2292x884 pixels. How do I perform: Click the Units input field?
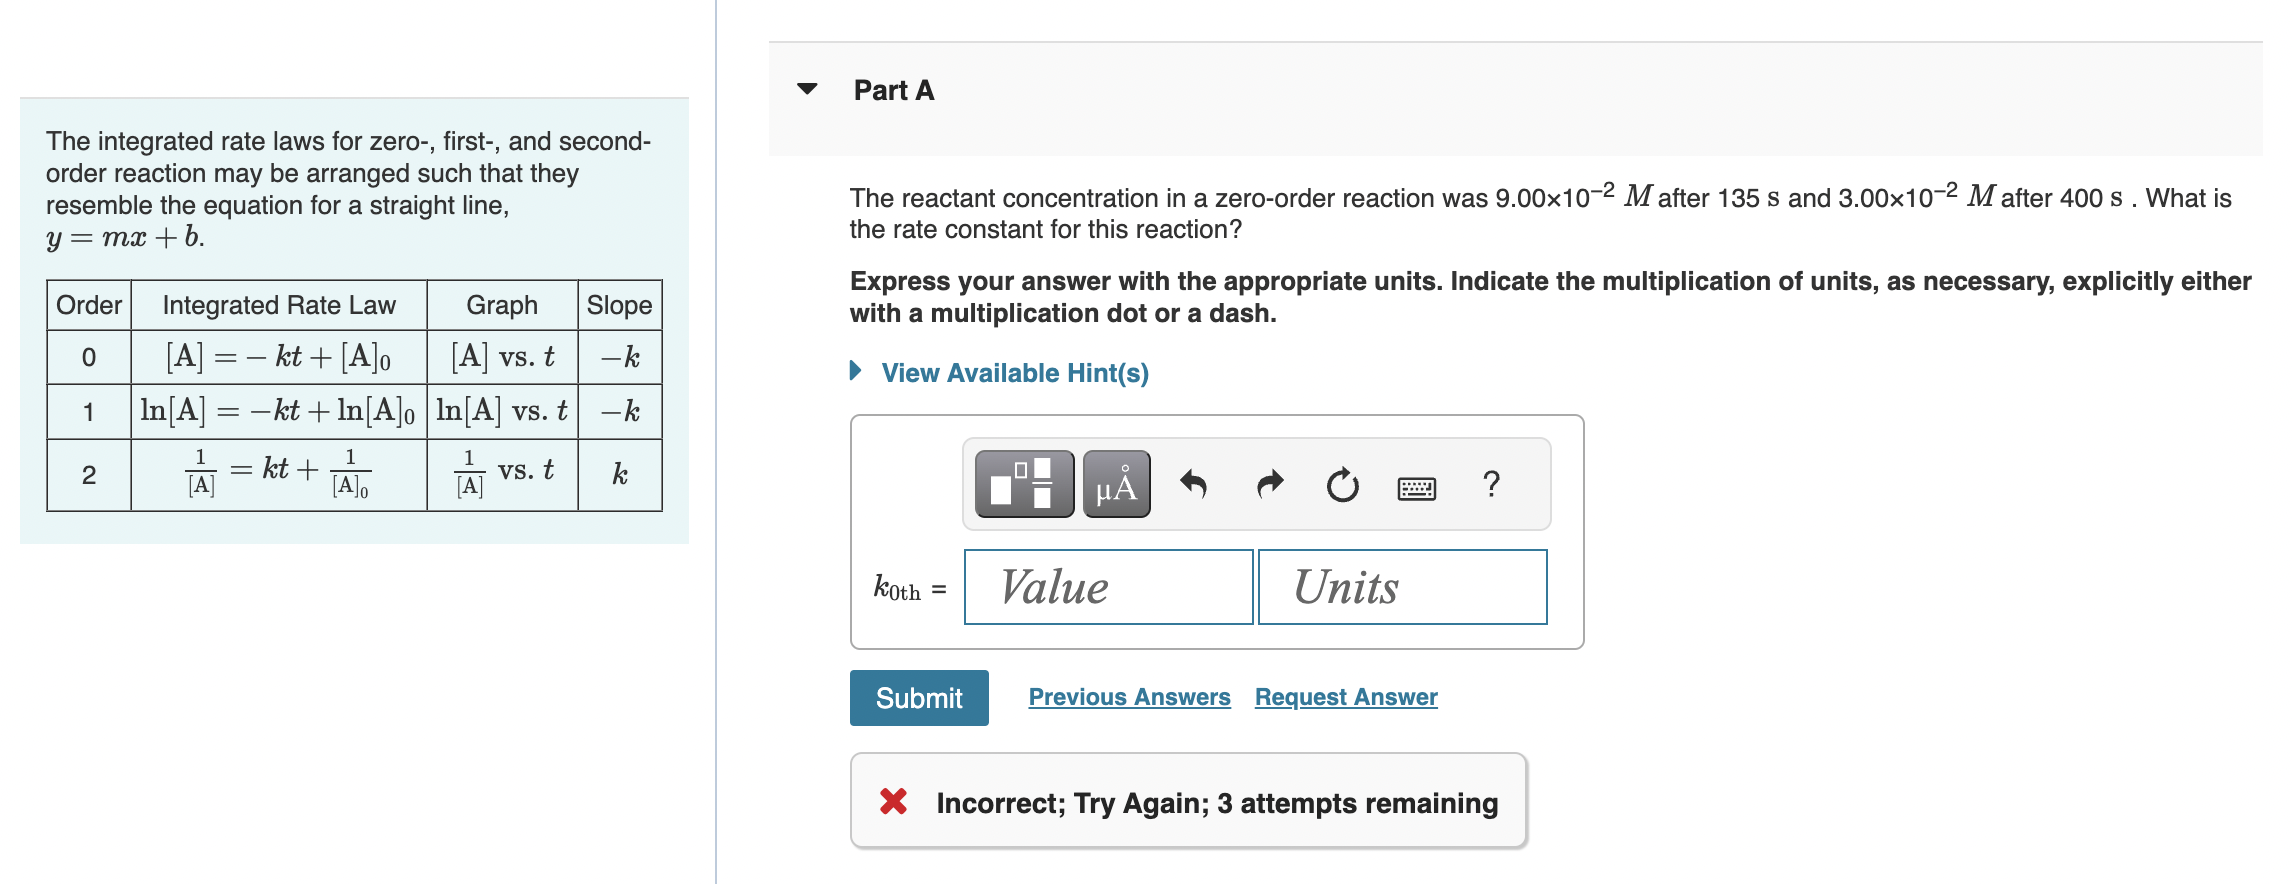(1402, 586)
